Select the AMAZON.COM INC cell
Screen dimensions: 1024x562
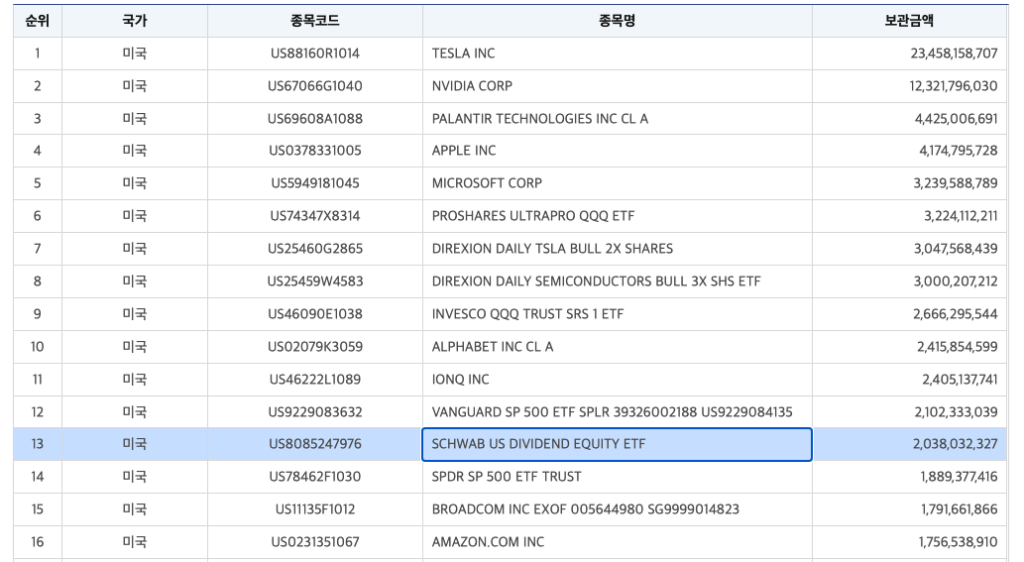tap(617, 542)
